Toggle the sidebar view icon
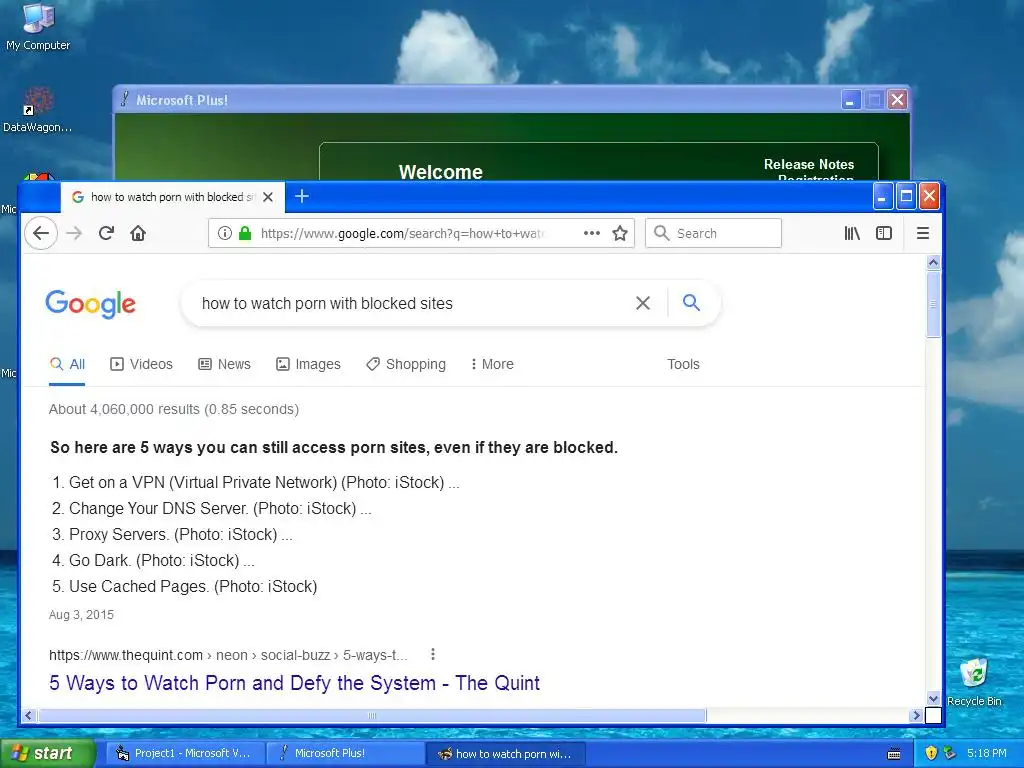Viewport: 1024px width, 768px height. (884, 233)
